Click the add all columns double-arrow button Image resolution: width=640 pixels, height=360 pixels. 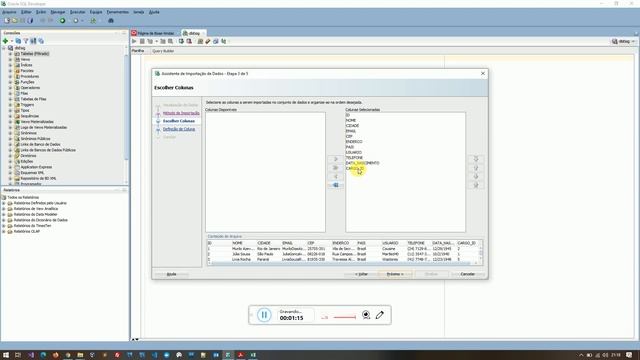[336, 168]
